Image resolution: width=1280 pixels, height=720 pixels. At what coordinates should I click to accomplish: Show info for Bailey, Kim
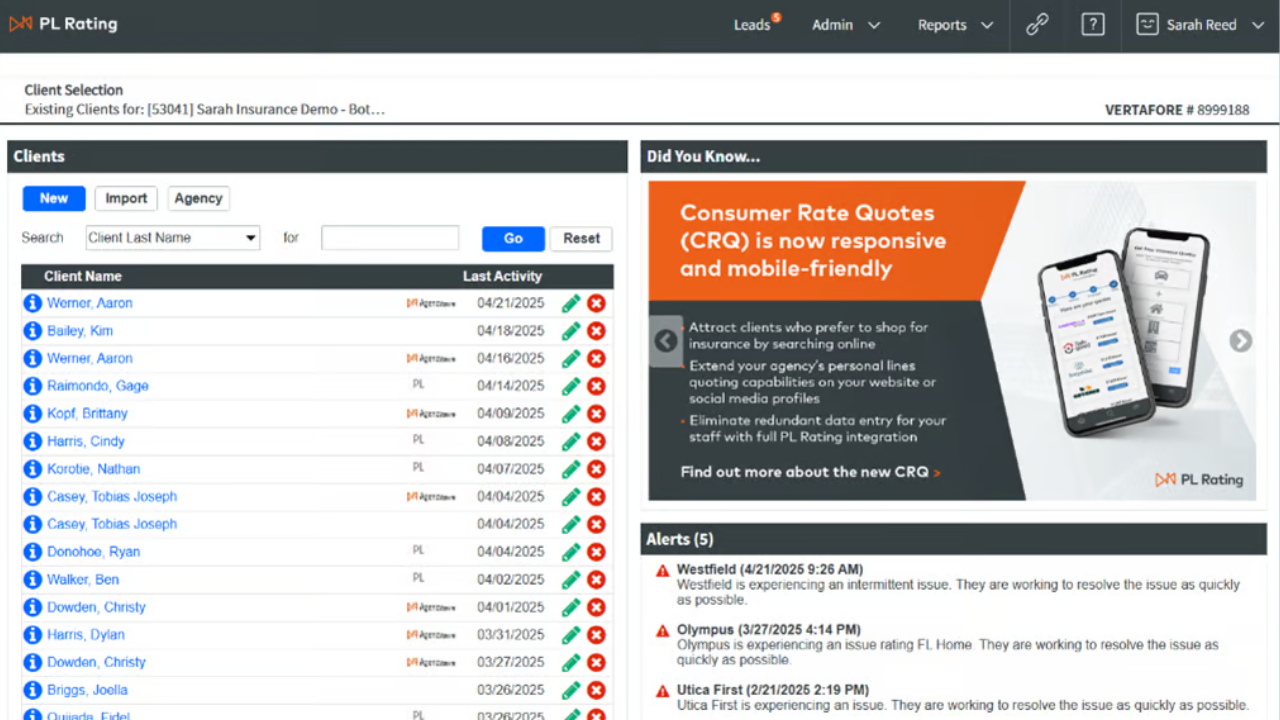coord(33,331)
